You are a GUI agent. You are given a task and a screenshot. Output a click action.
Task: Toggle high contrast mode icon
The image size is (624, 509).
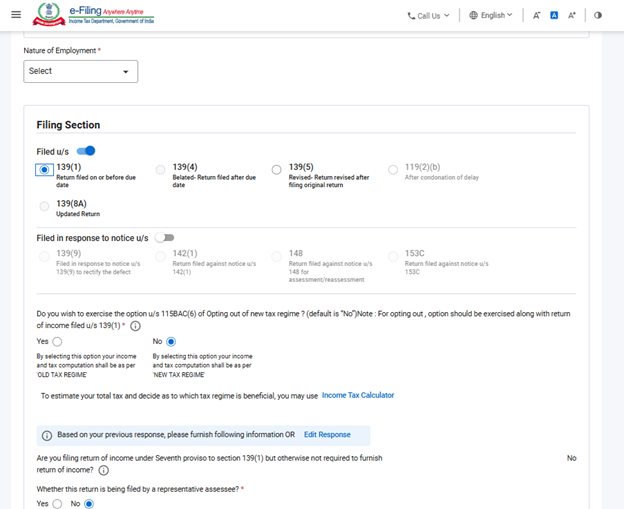[x=598, y=16]
